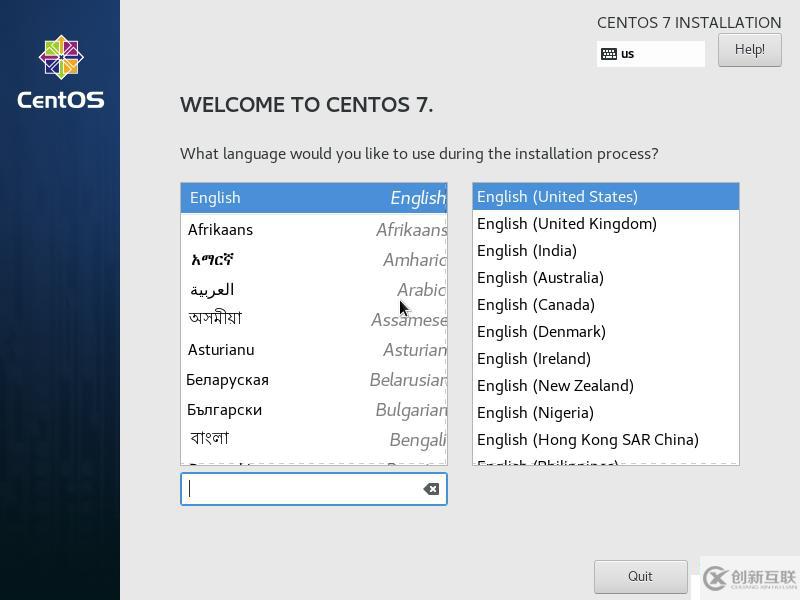Select Belarusian language row
Viewport: 800px width, 600px height.
tap(313, 380)
